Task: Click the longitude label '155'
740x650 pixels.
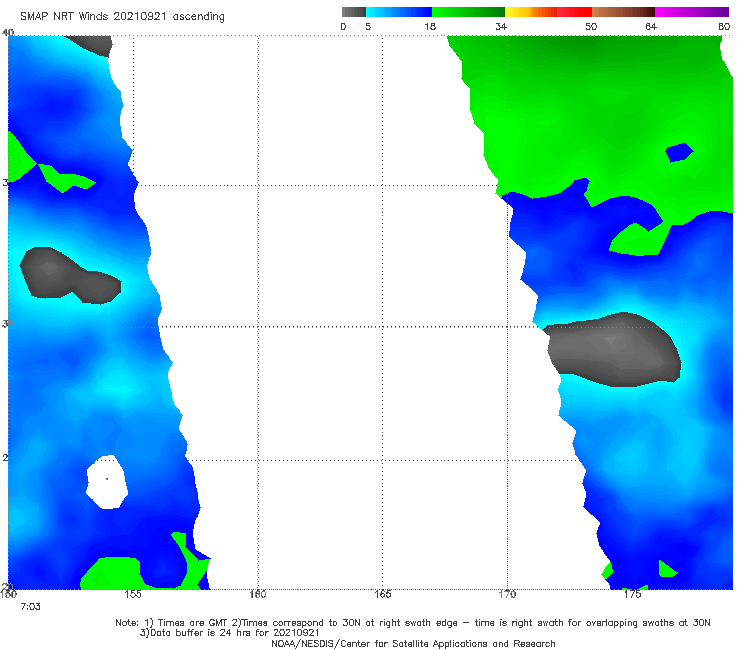Action: 133,594
